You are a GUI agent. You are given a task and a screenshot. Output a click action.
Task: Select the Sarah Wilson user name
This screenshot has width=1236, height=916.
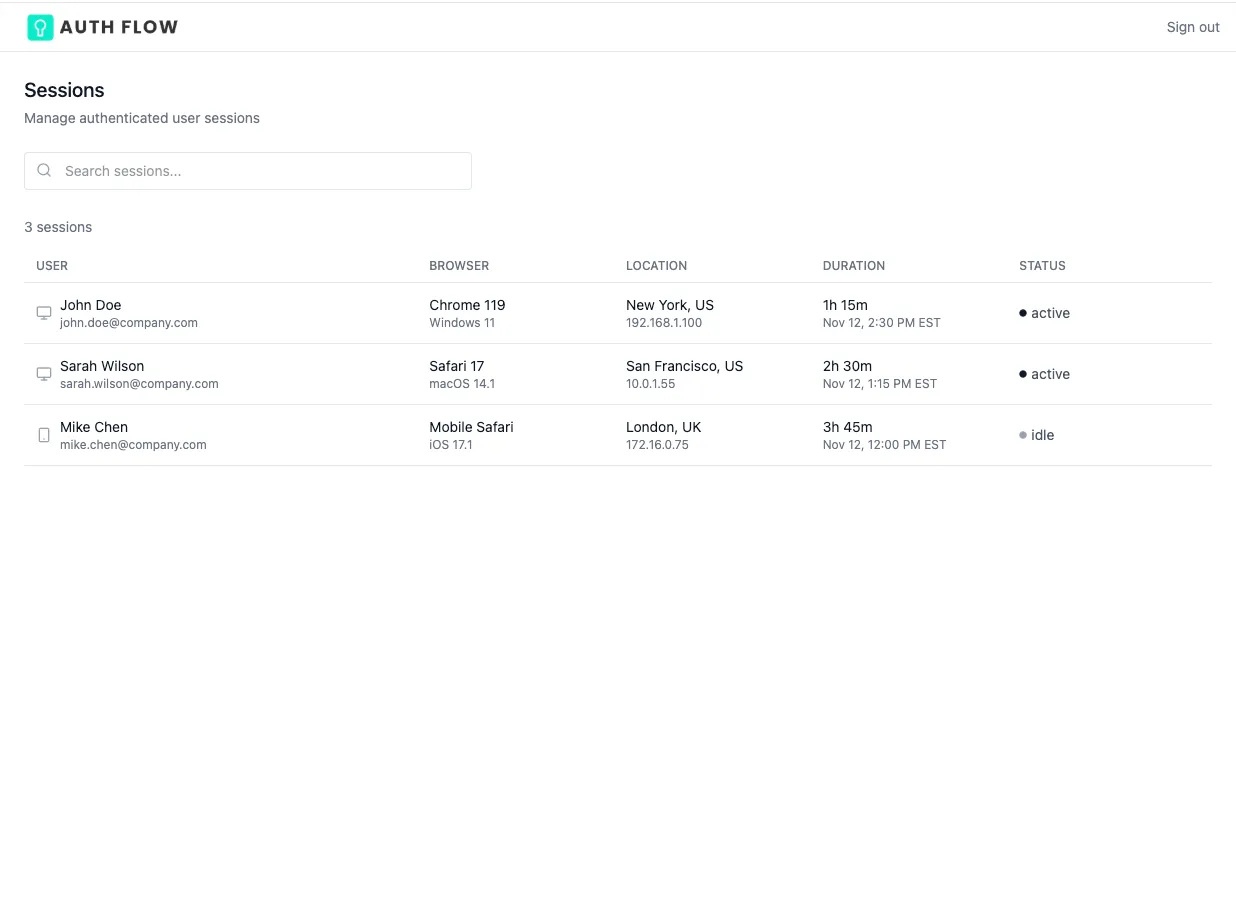102,366
